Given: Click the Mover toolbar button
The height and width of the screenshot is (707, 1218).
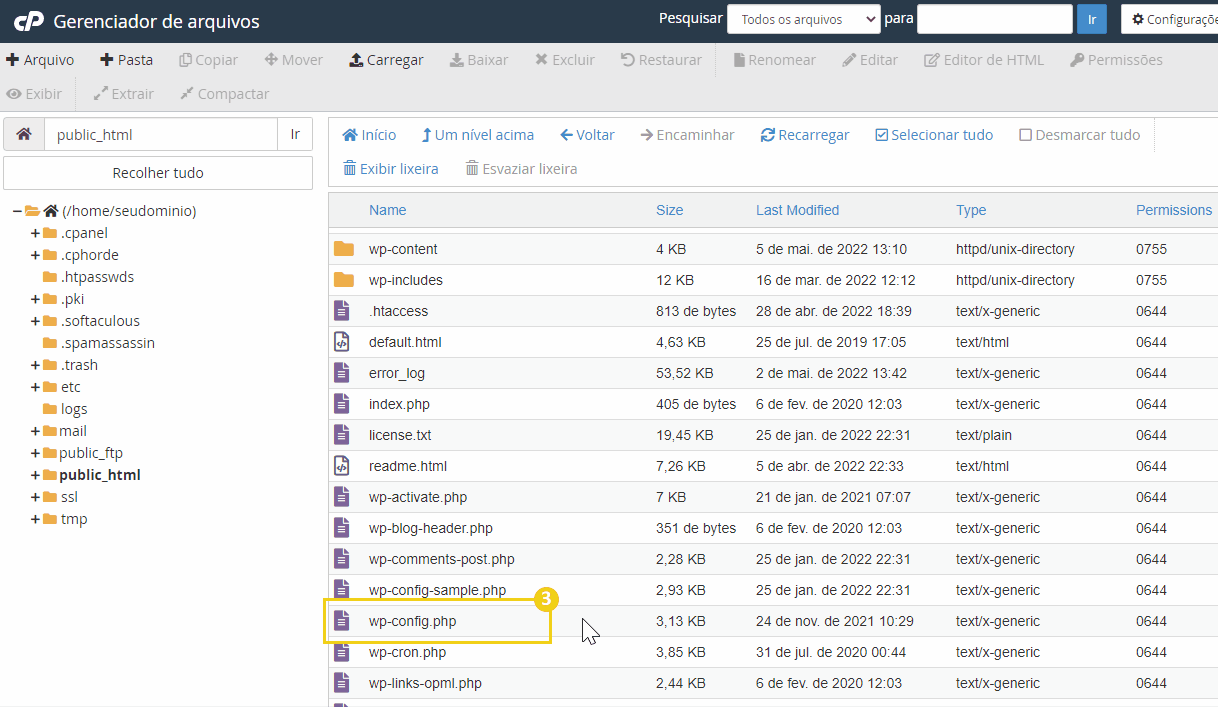Looking at the screenshot, I should coord(294,60).
